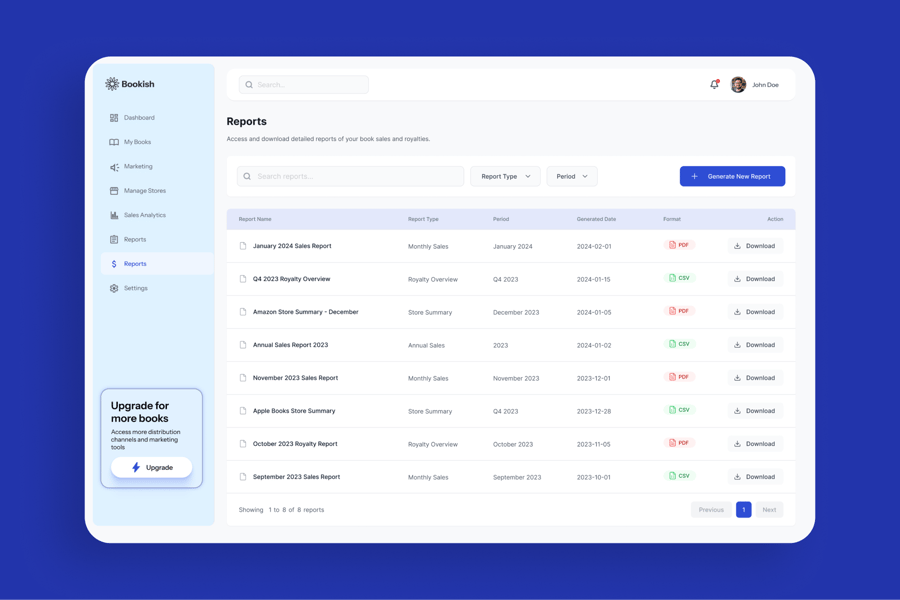900x600 pixels.
Task: Click the Upgrade button in sidebar card
Action: click(152, 467)
